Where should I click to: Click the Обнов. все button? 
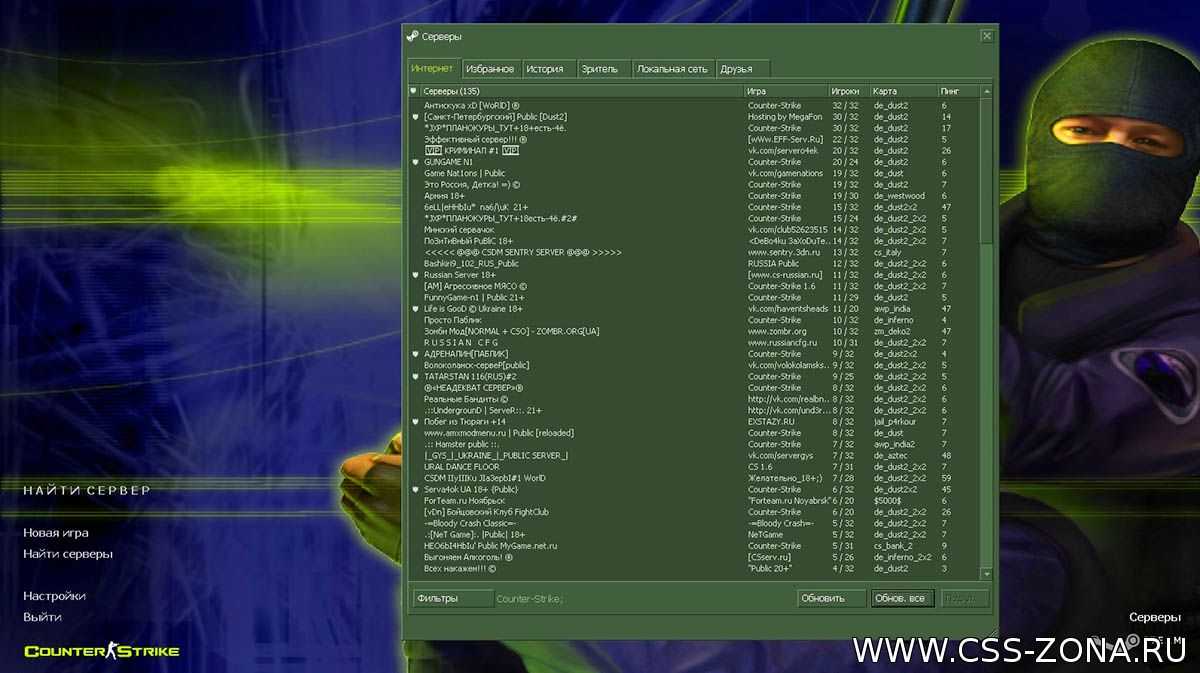(903, 598)
